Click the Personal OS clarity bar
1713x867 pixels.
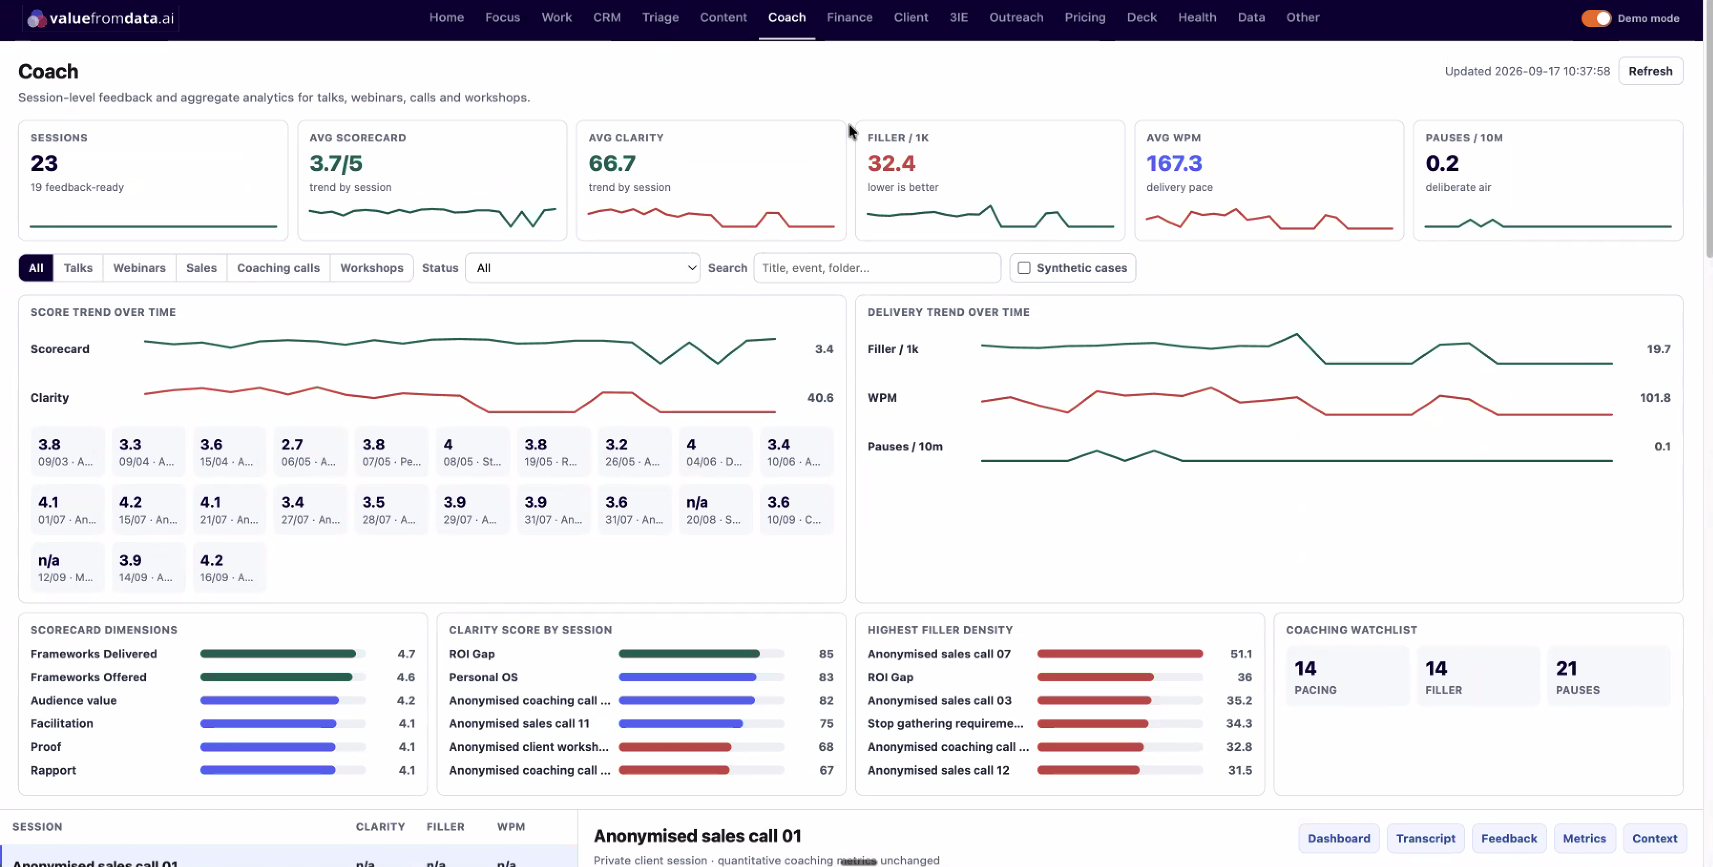[702, 677]
